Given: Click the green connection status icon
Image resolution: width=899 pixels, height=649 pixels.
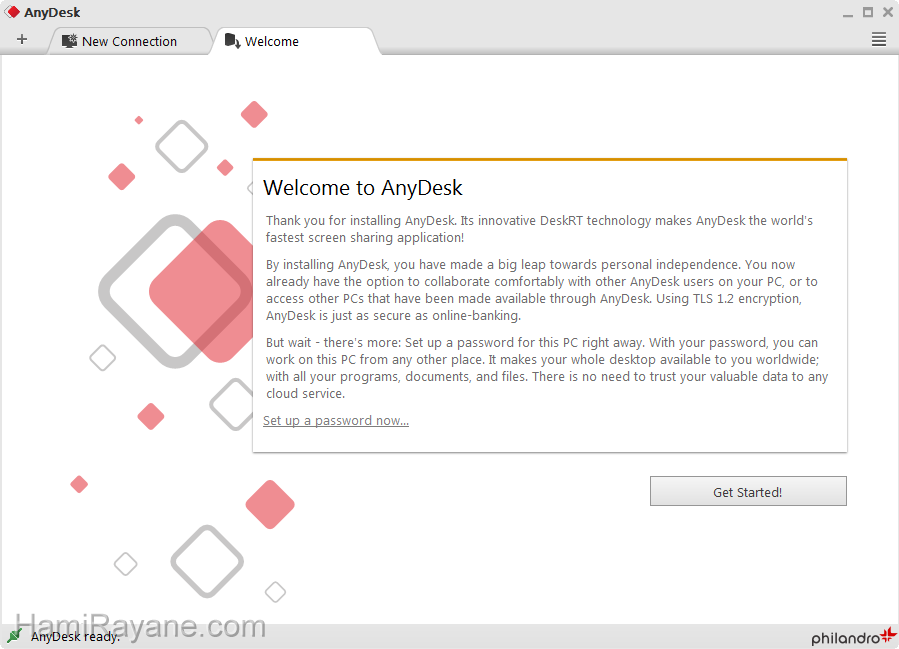Looking at the screenshot, I should click(14, 635).
